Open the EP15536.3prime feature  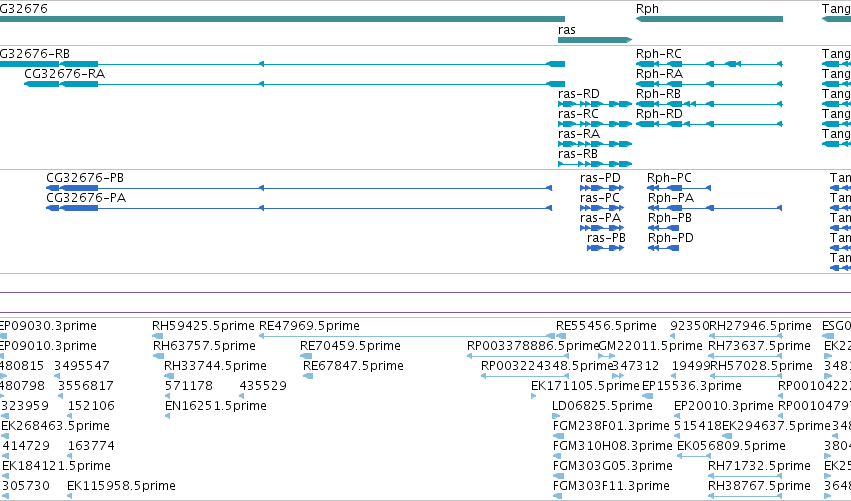click(x=691, y=386)
